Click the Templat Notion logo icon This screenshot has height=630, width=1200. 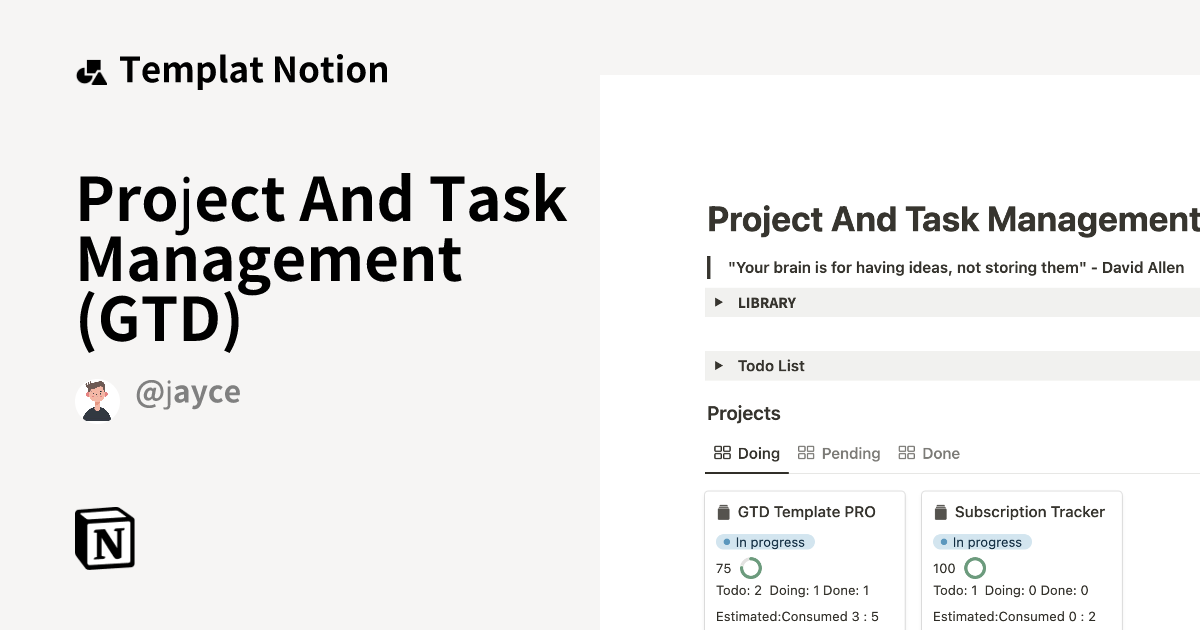pos(92,69)
